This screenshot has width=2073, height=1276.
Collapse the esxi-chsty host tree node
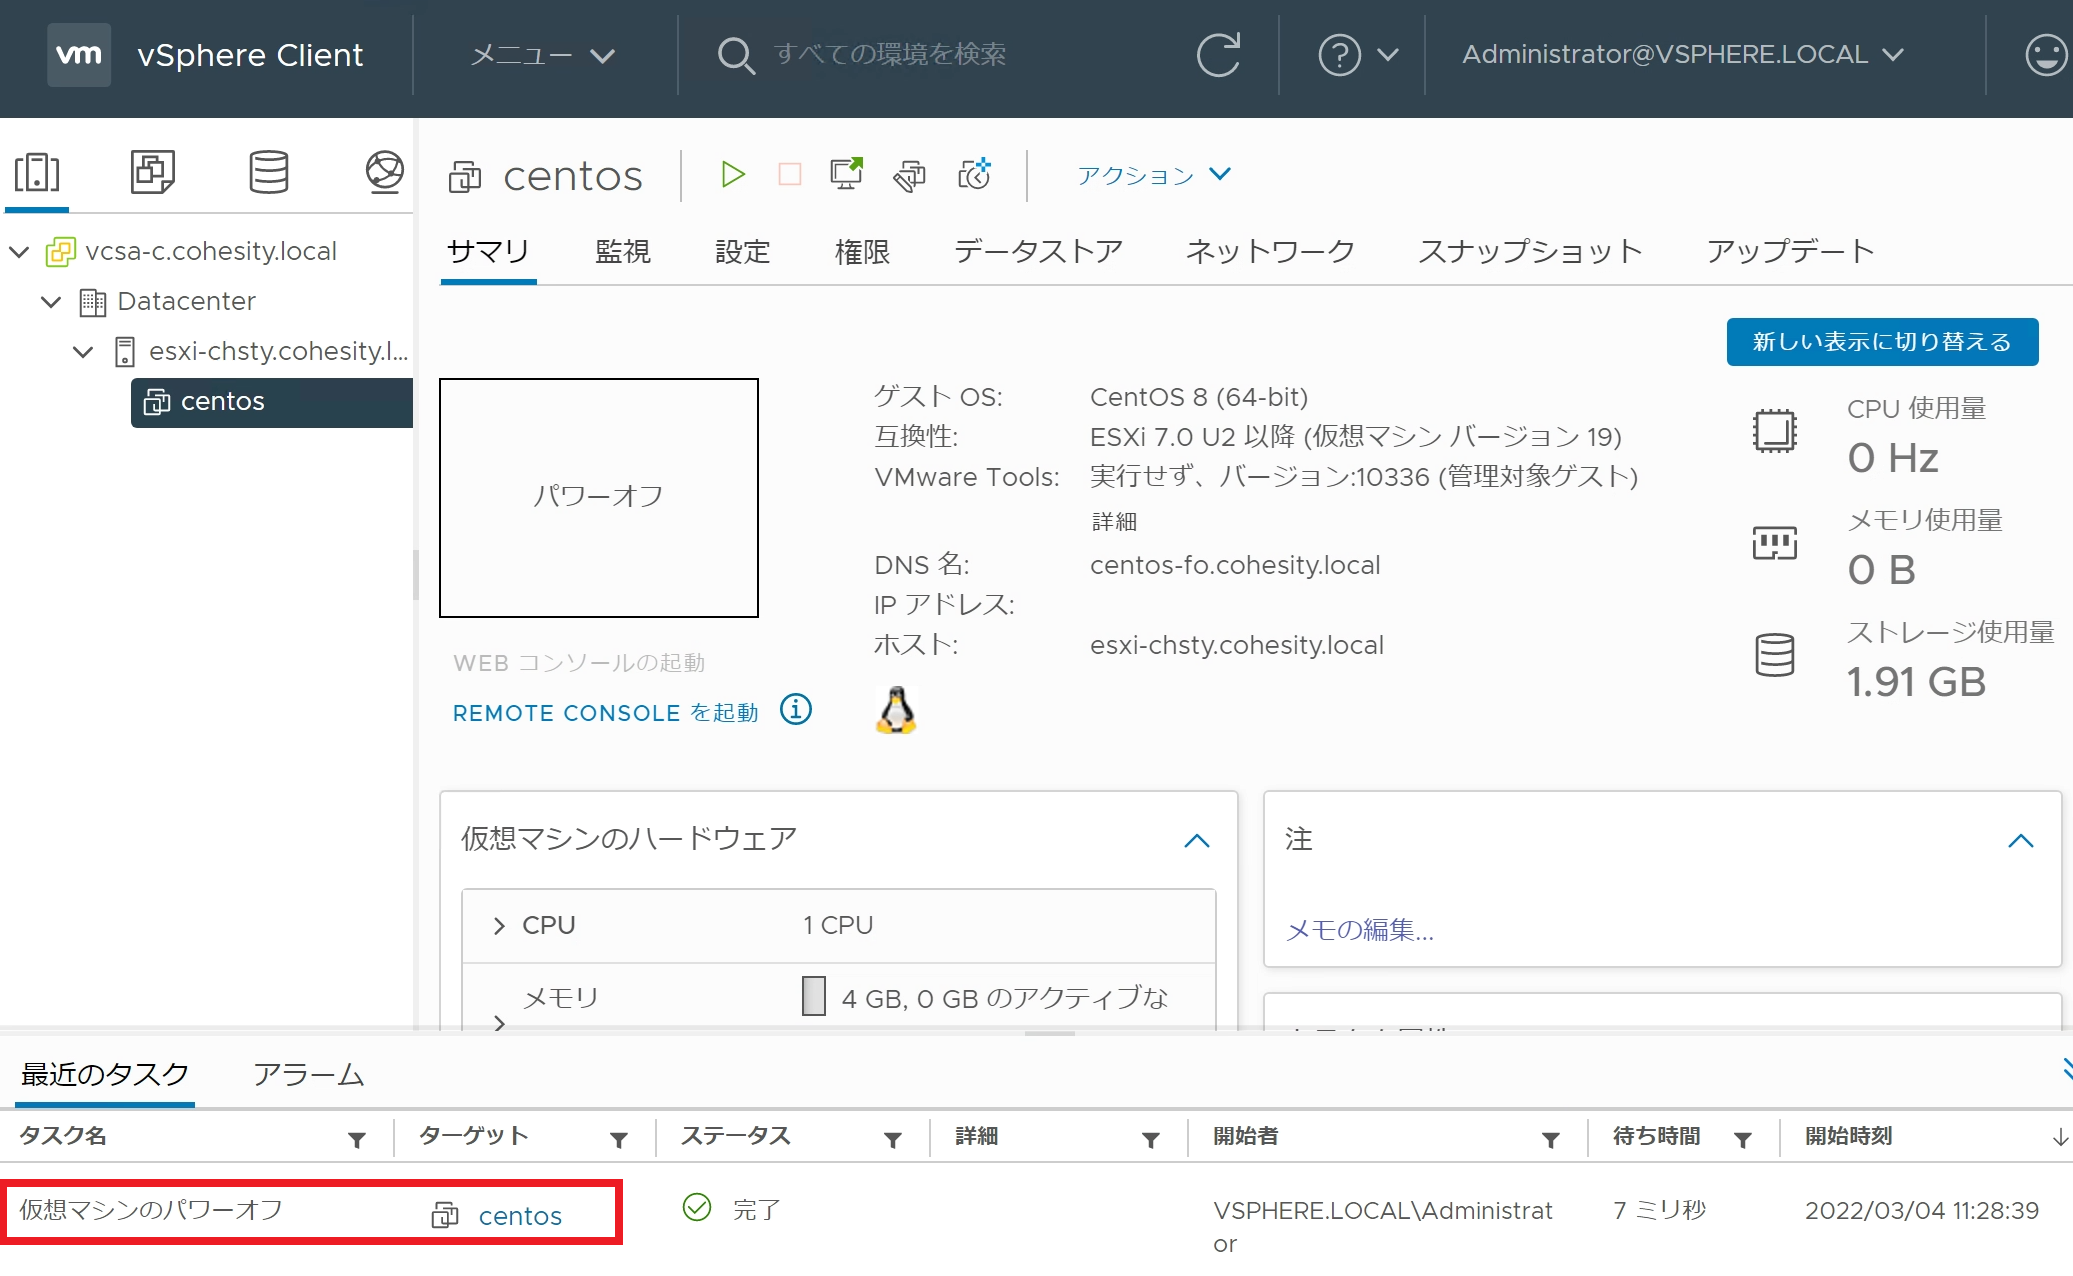83,351
